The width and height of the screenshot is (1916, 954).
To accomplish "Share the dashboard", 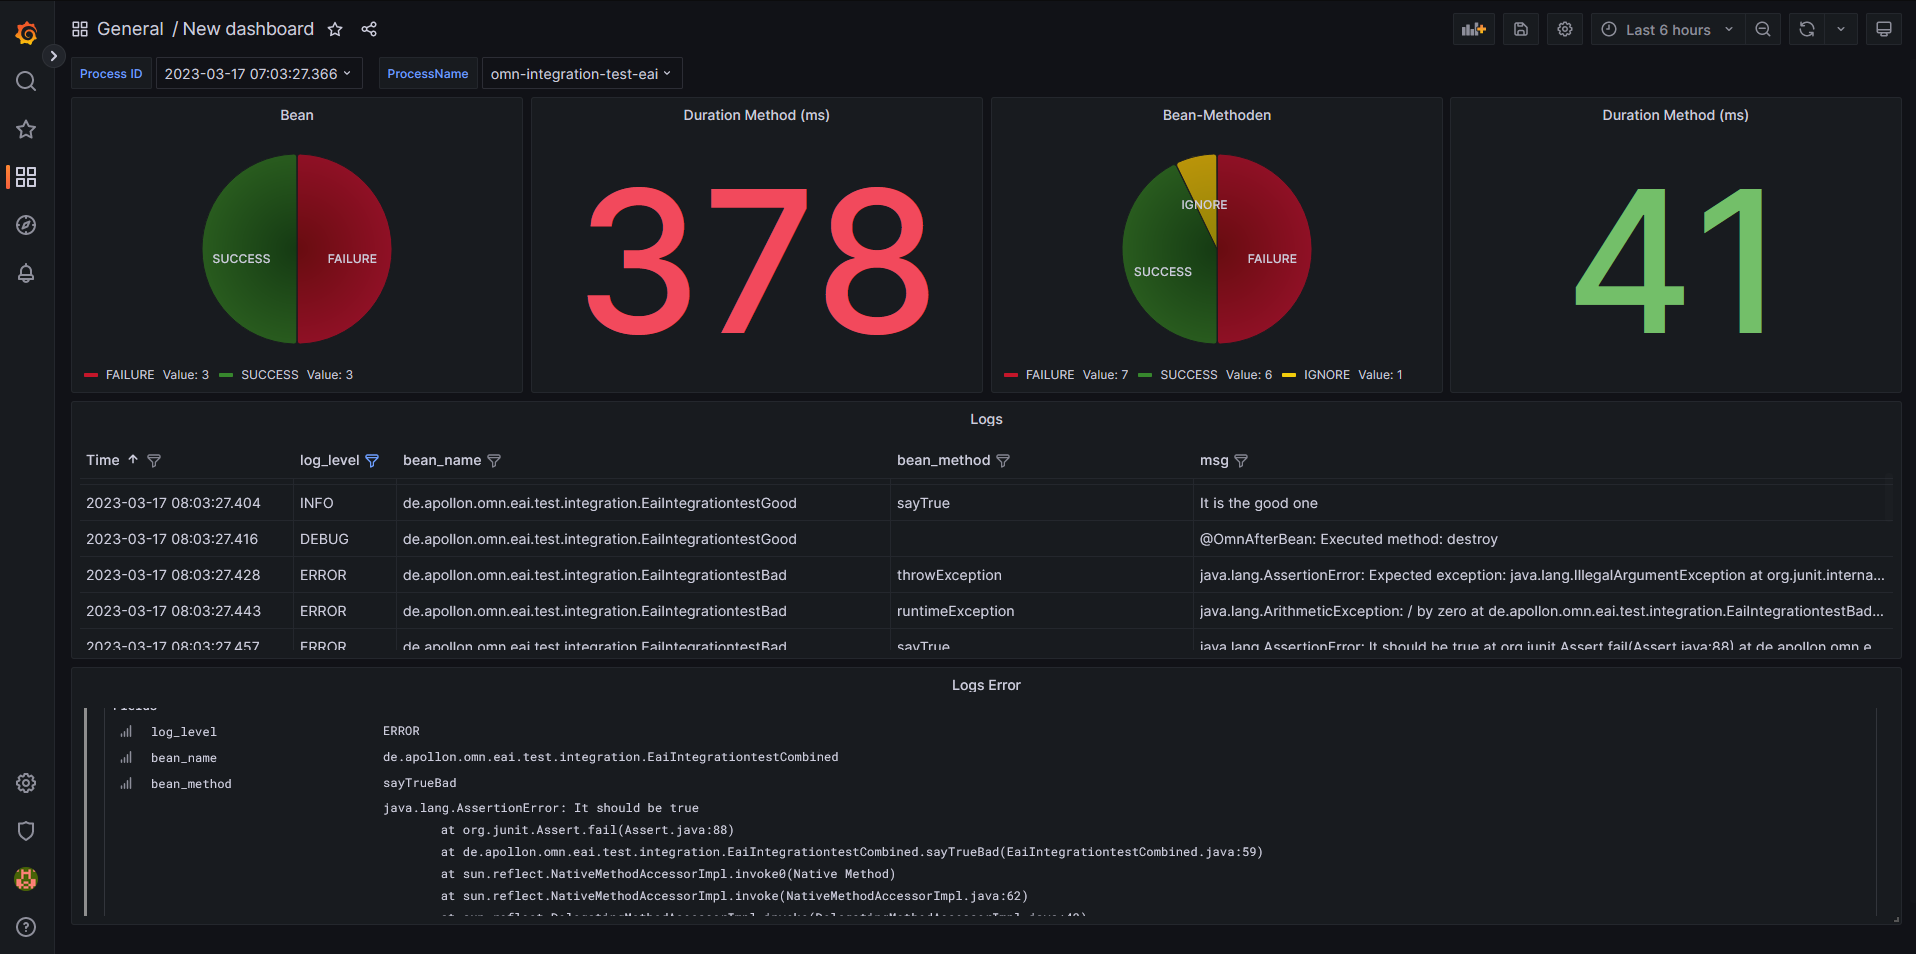I will coord(369,30).
